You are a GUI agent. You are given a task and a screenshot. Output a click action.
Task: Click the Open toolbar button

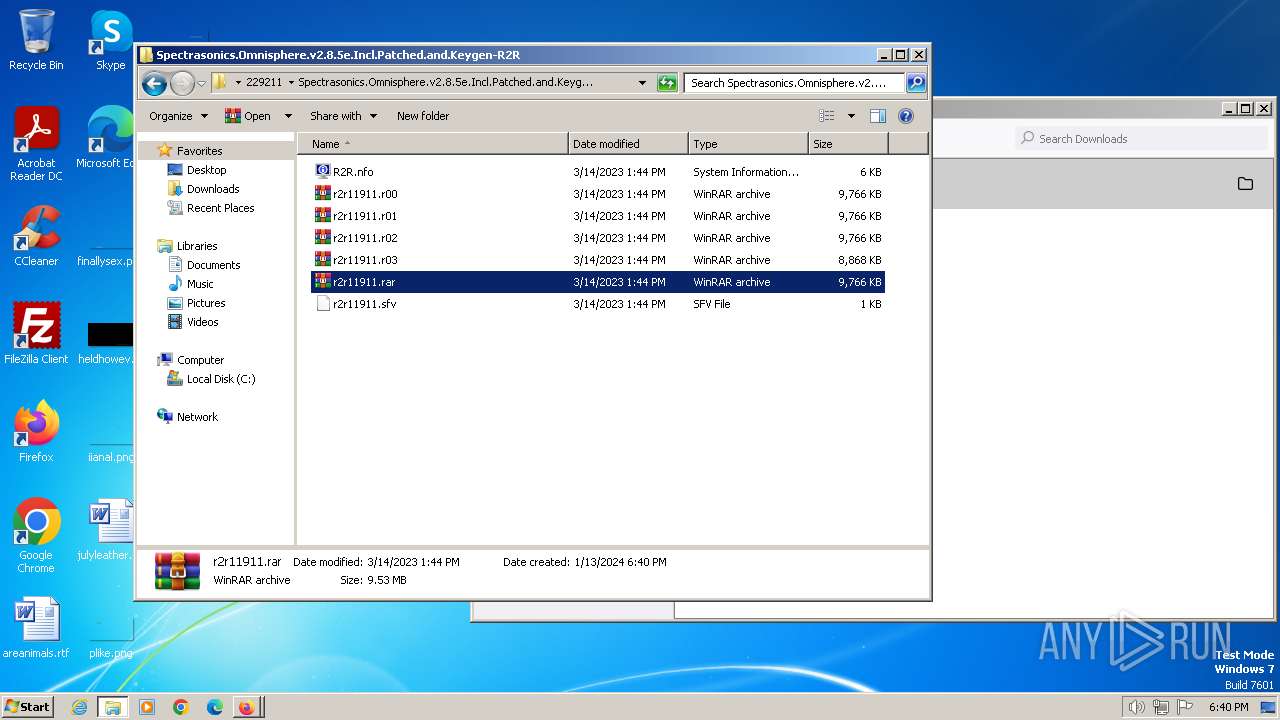click(x=248, y=116)
